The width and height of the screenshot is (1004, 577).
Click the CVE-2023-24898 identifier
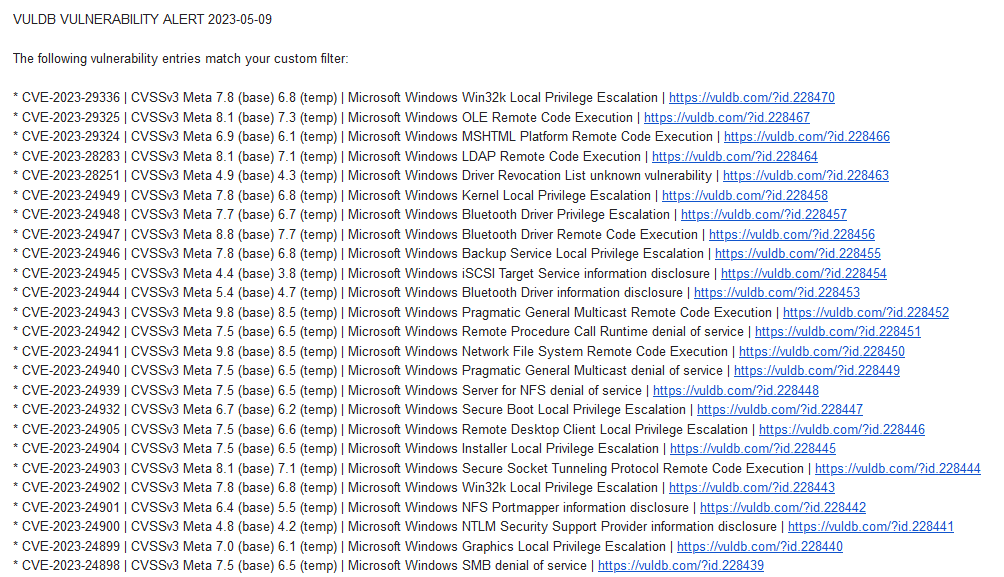click(70, 566)
